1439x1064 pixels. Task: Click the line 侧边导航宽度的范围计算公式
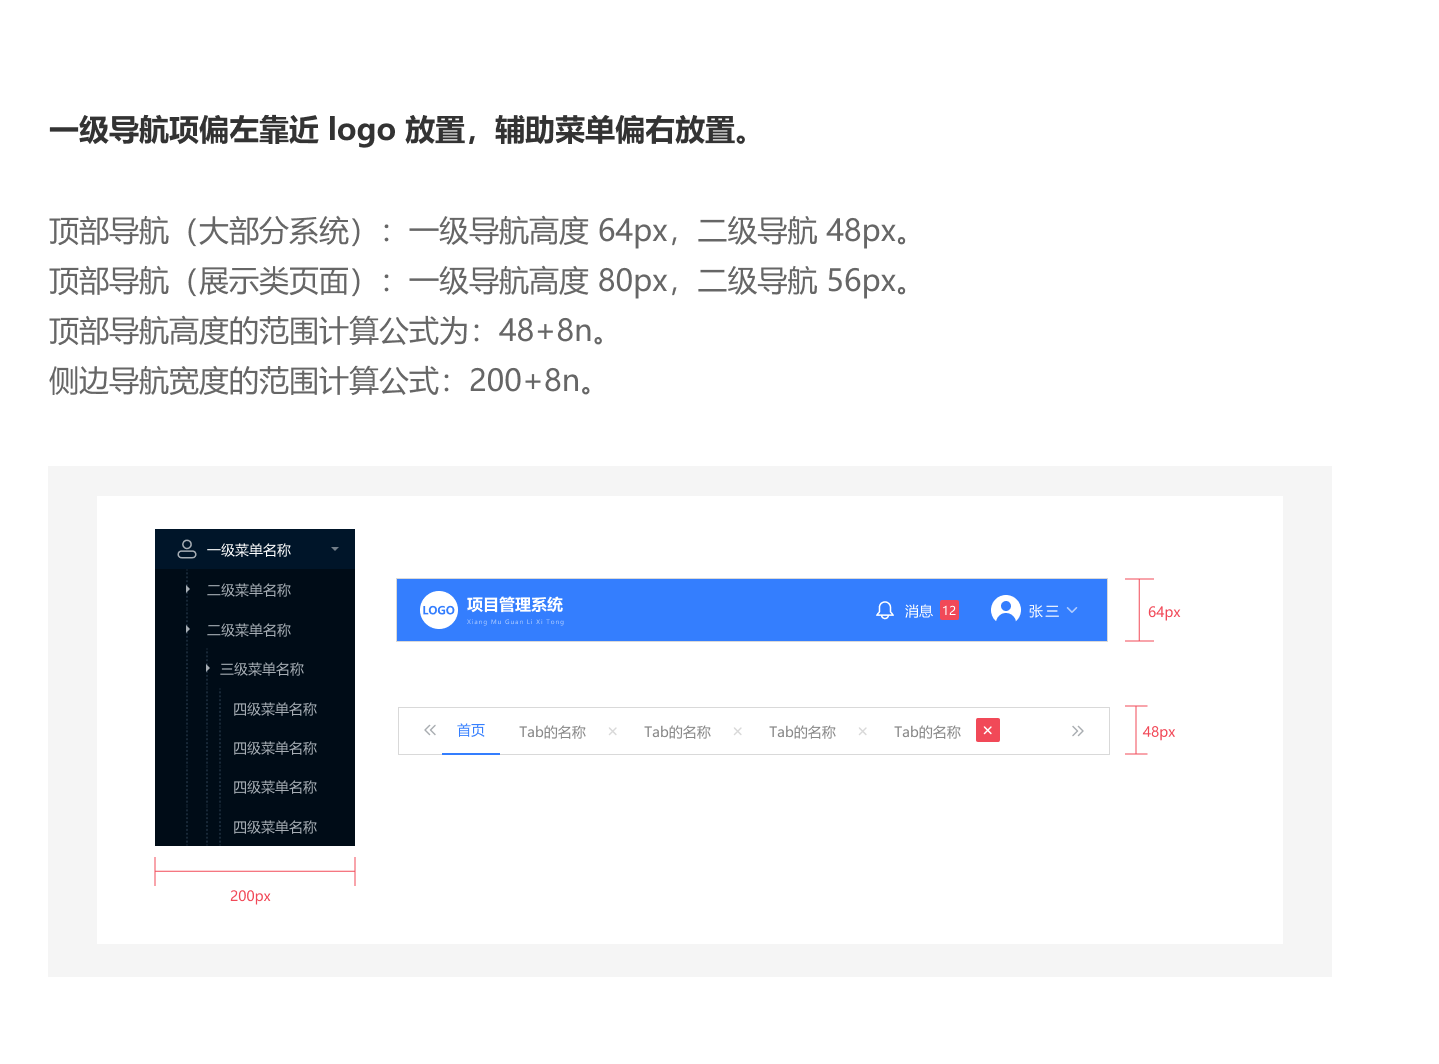point(324,381)
